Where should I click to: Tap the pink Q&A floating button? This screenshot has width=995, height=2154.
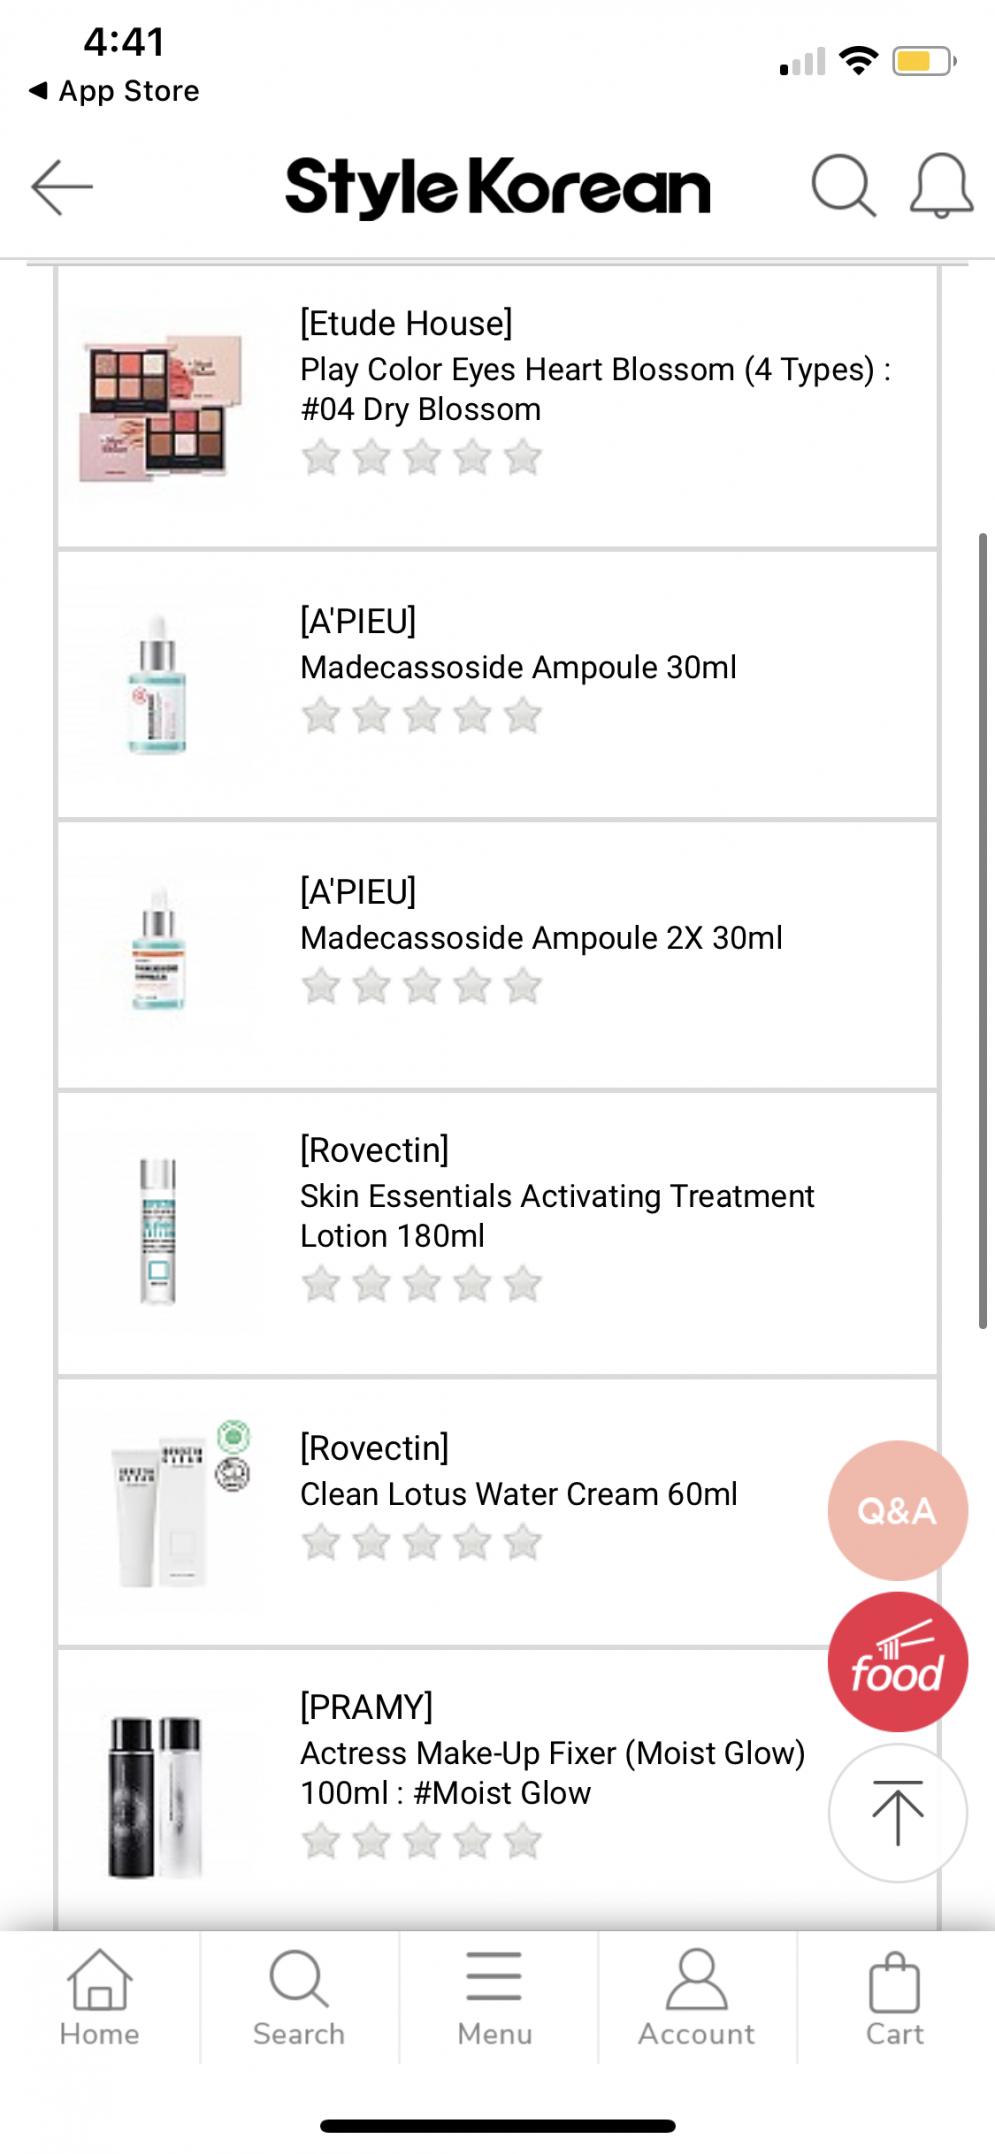pyautogui.click(x=897, y=1510)
